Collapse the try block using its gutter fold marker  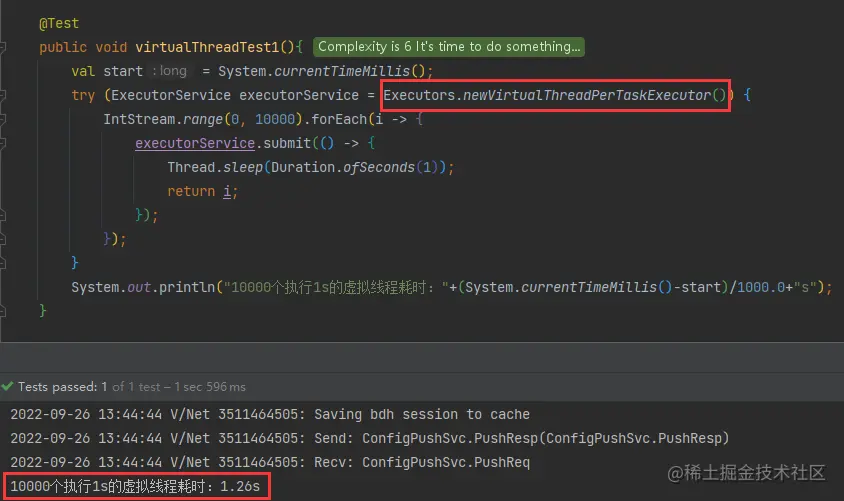pos(3,95)
